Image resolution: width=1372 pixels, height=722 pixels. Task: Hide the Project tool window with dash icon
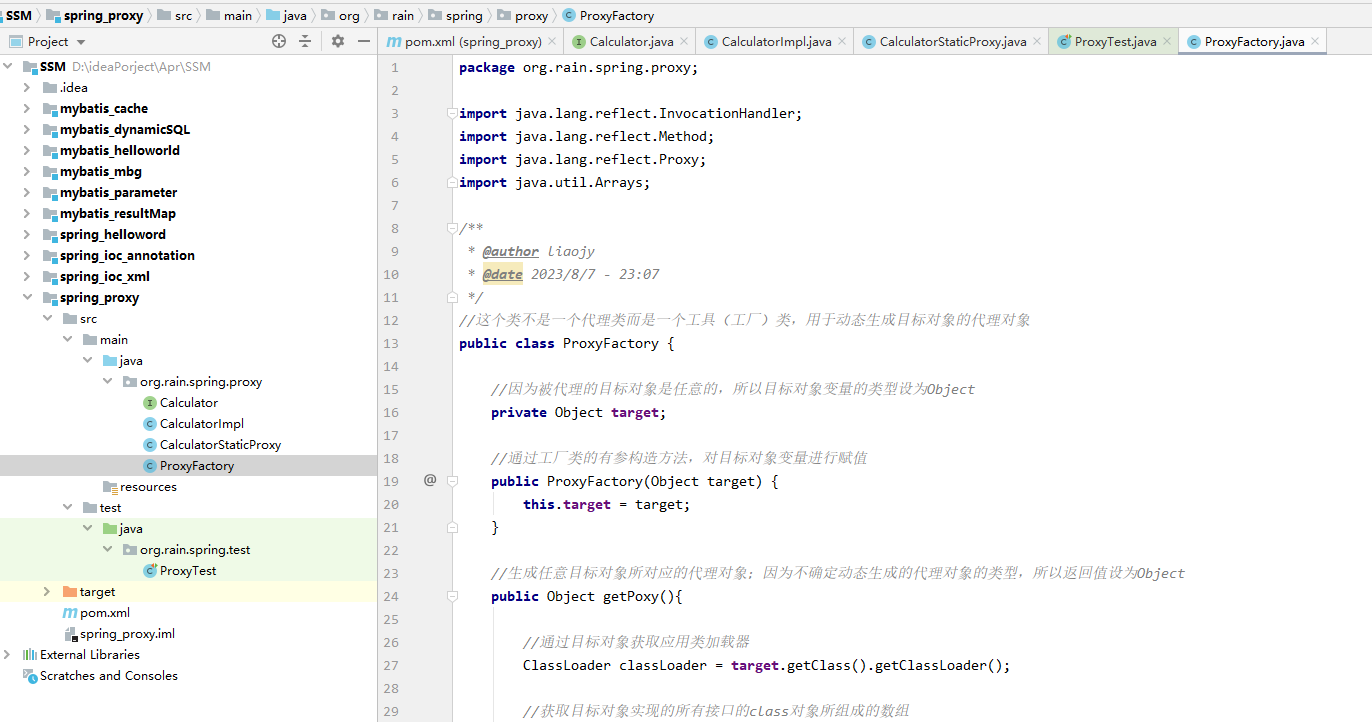pos(364,41)
